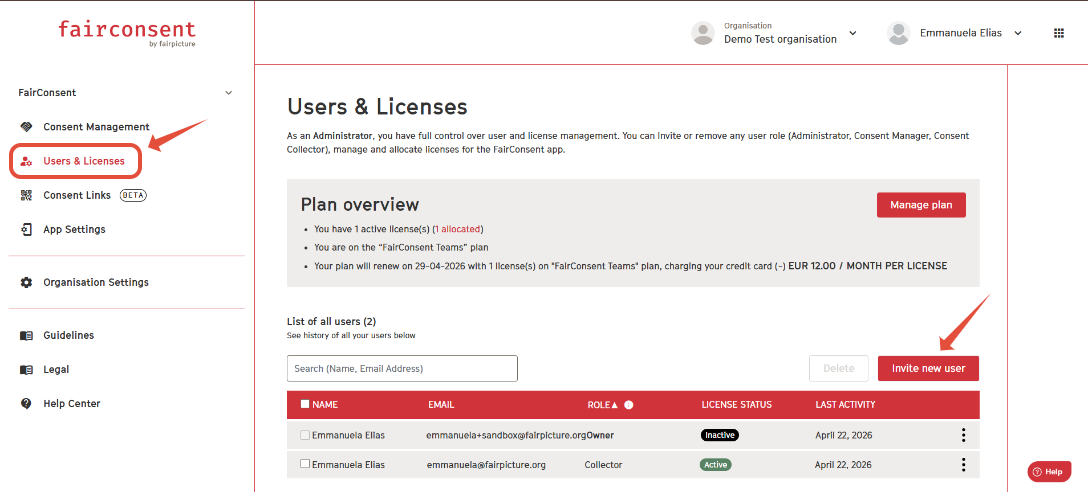The width and height of the screenshot is (1088, 492).
Task: Click the Delete button
Action: coord(838,368)
